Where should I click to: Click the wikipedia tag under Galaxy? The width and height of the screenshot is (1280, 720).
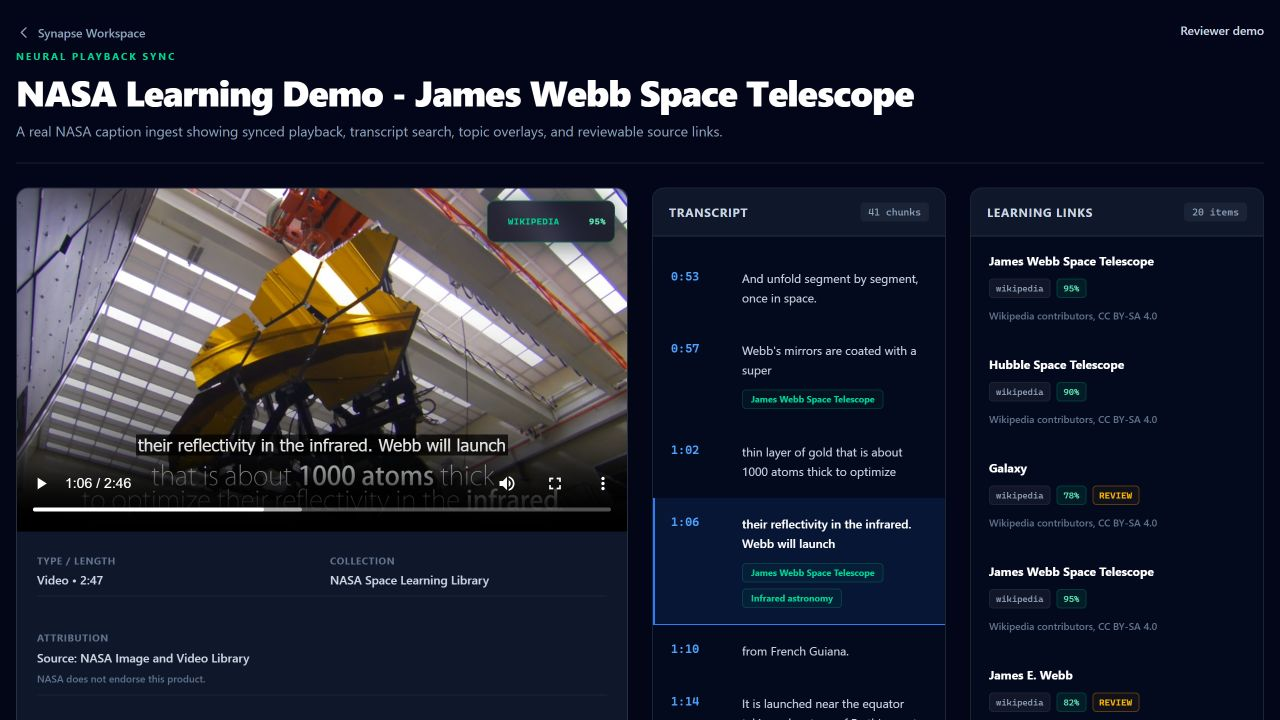(1020, 495)
